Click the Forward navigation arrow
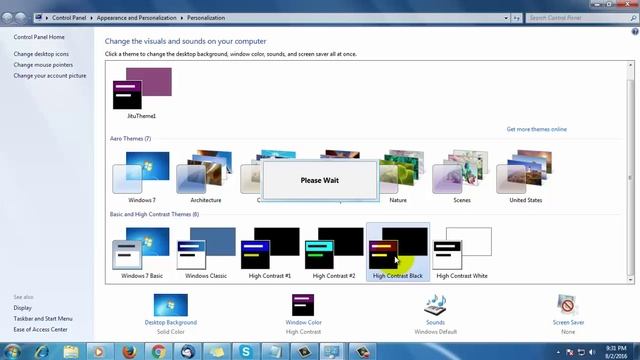The image size is (640, 360). click(20, 18)
